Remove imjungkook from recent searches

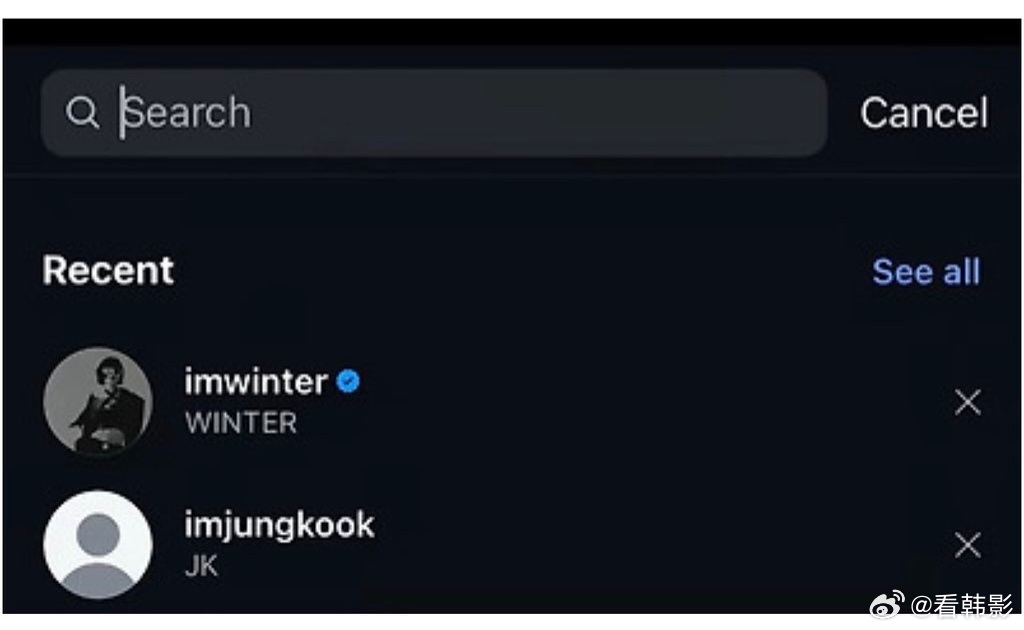tap(967, 545)
